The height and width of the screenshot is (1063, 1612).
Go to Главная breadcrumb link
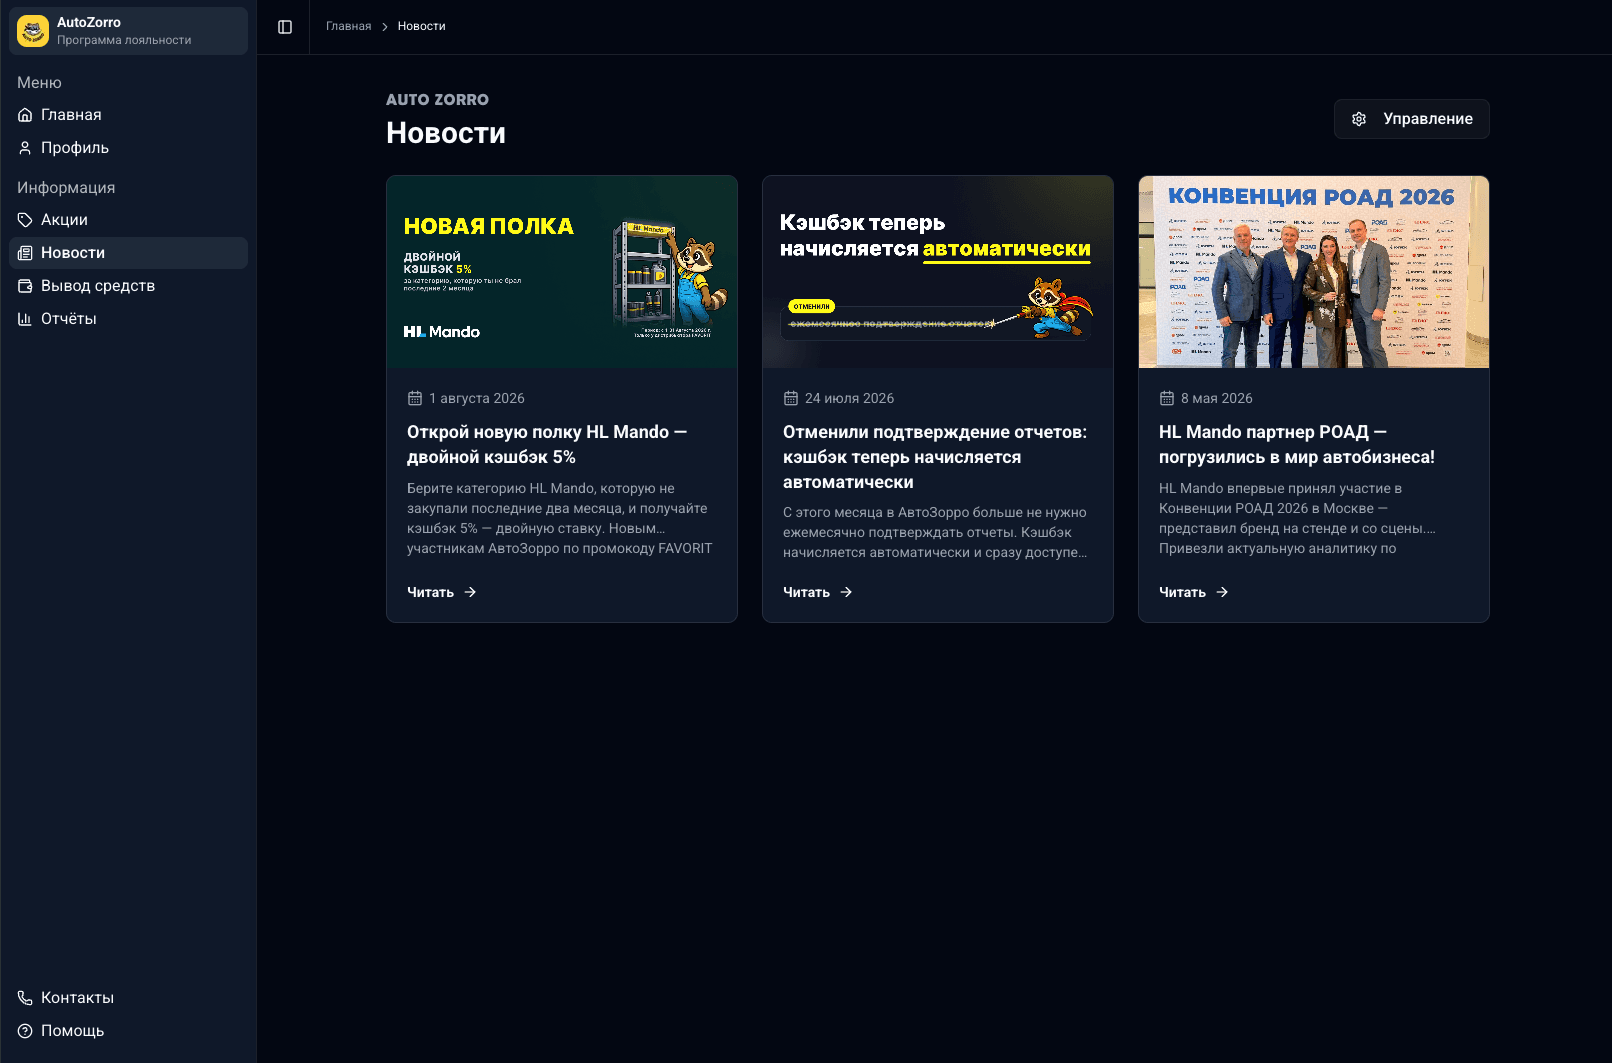coord(348,27)
